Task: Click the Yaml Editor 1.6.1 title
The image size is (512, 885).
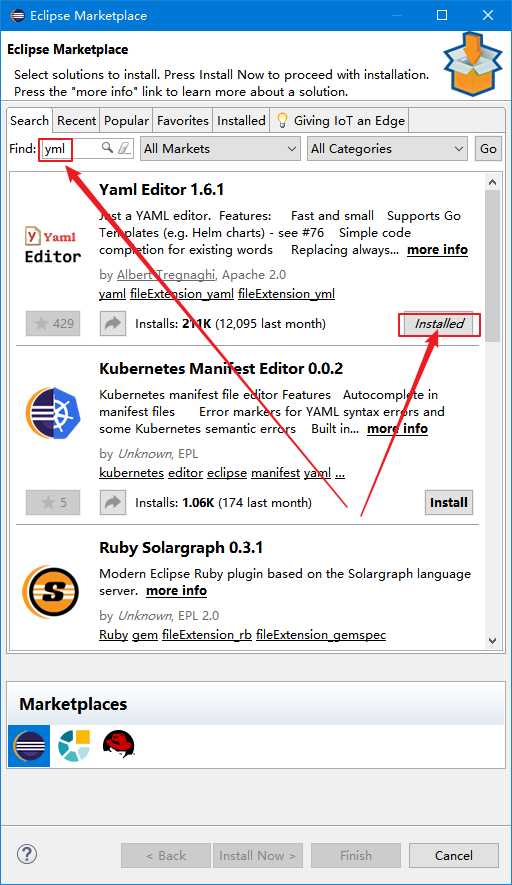Action: pyautogui.click(x=161, y=190)
